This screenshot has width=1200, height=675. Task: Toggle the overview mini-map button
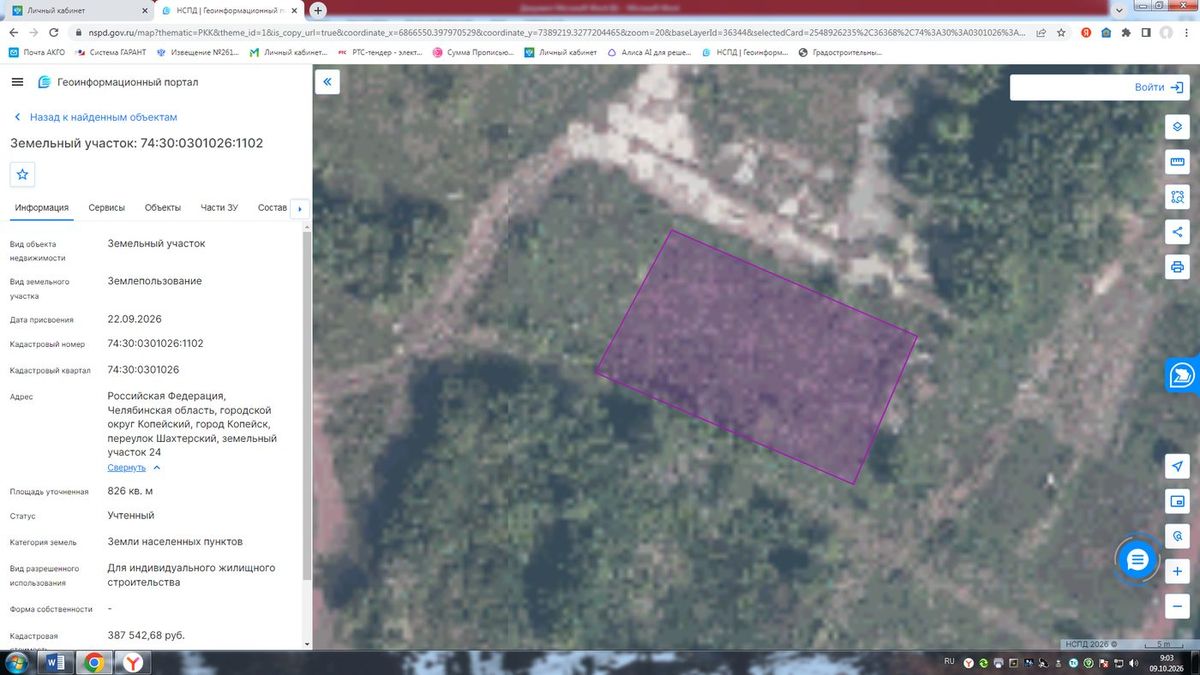[x=1177, y=501]
